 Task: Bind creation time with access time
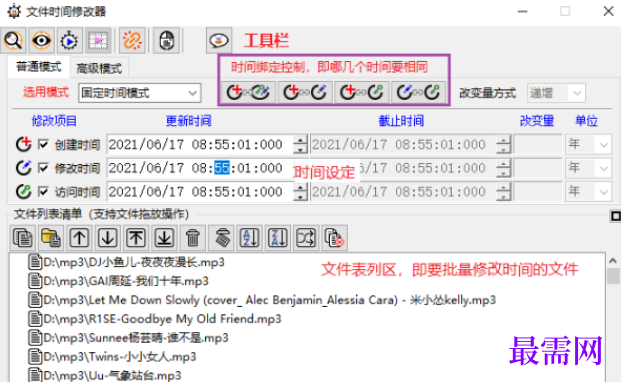tap(362, 92)
